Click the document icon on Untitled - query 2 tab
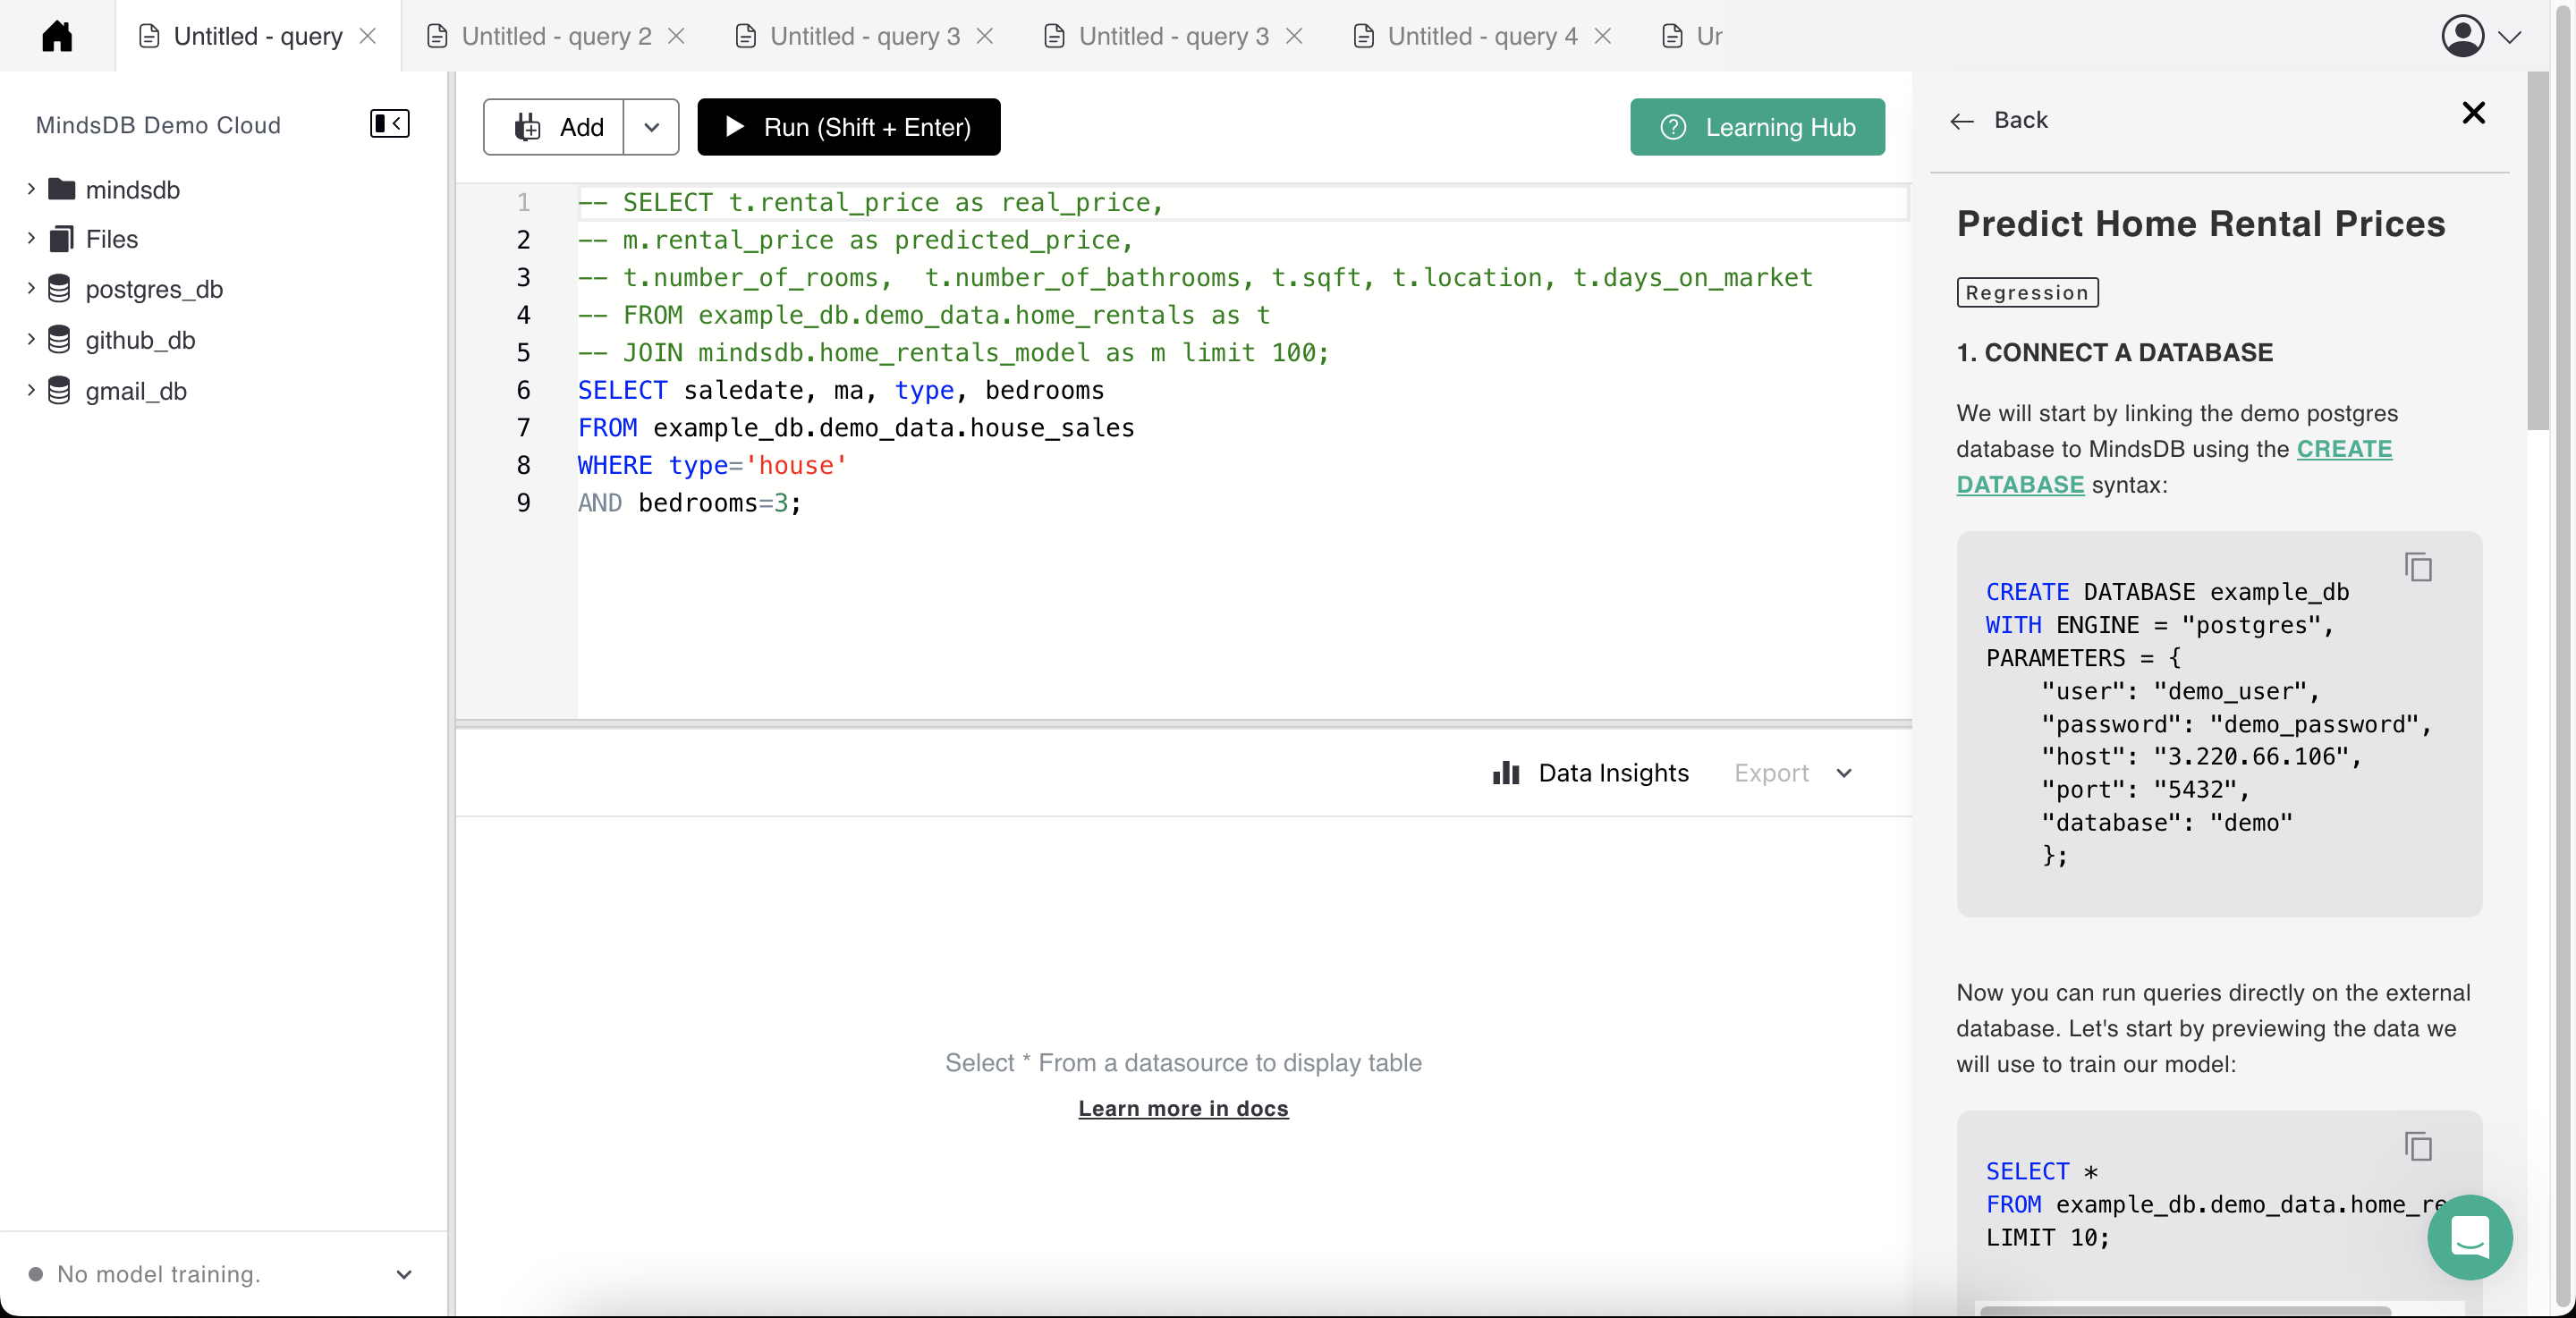Viewport: 2576px width, 1318px height. [437, 36]
